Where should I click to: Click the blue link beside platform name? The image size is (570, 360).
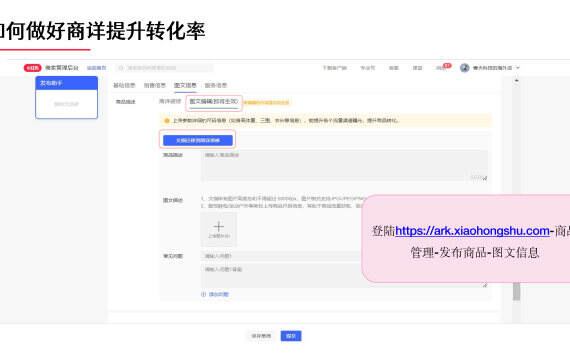coord(96,68)
